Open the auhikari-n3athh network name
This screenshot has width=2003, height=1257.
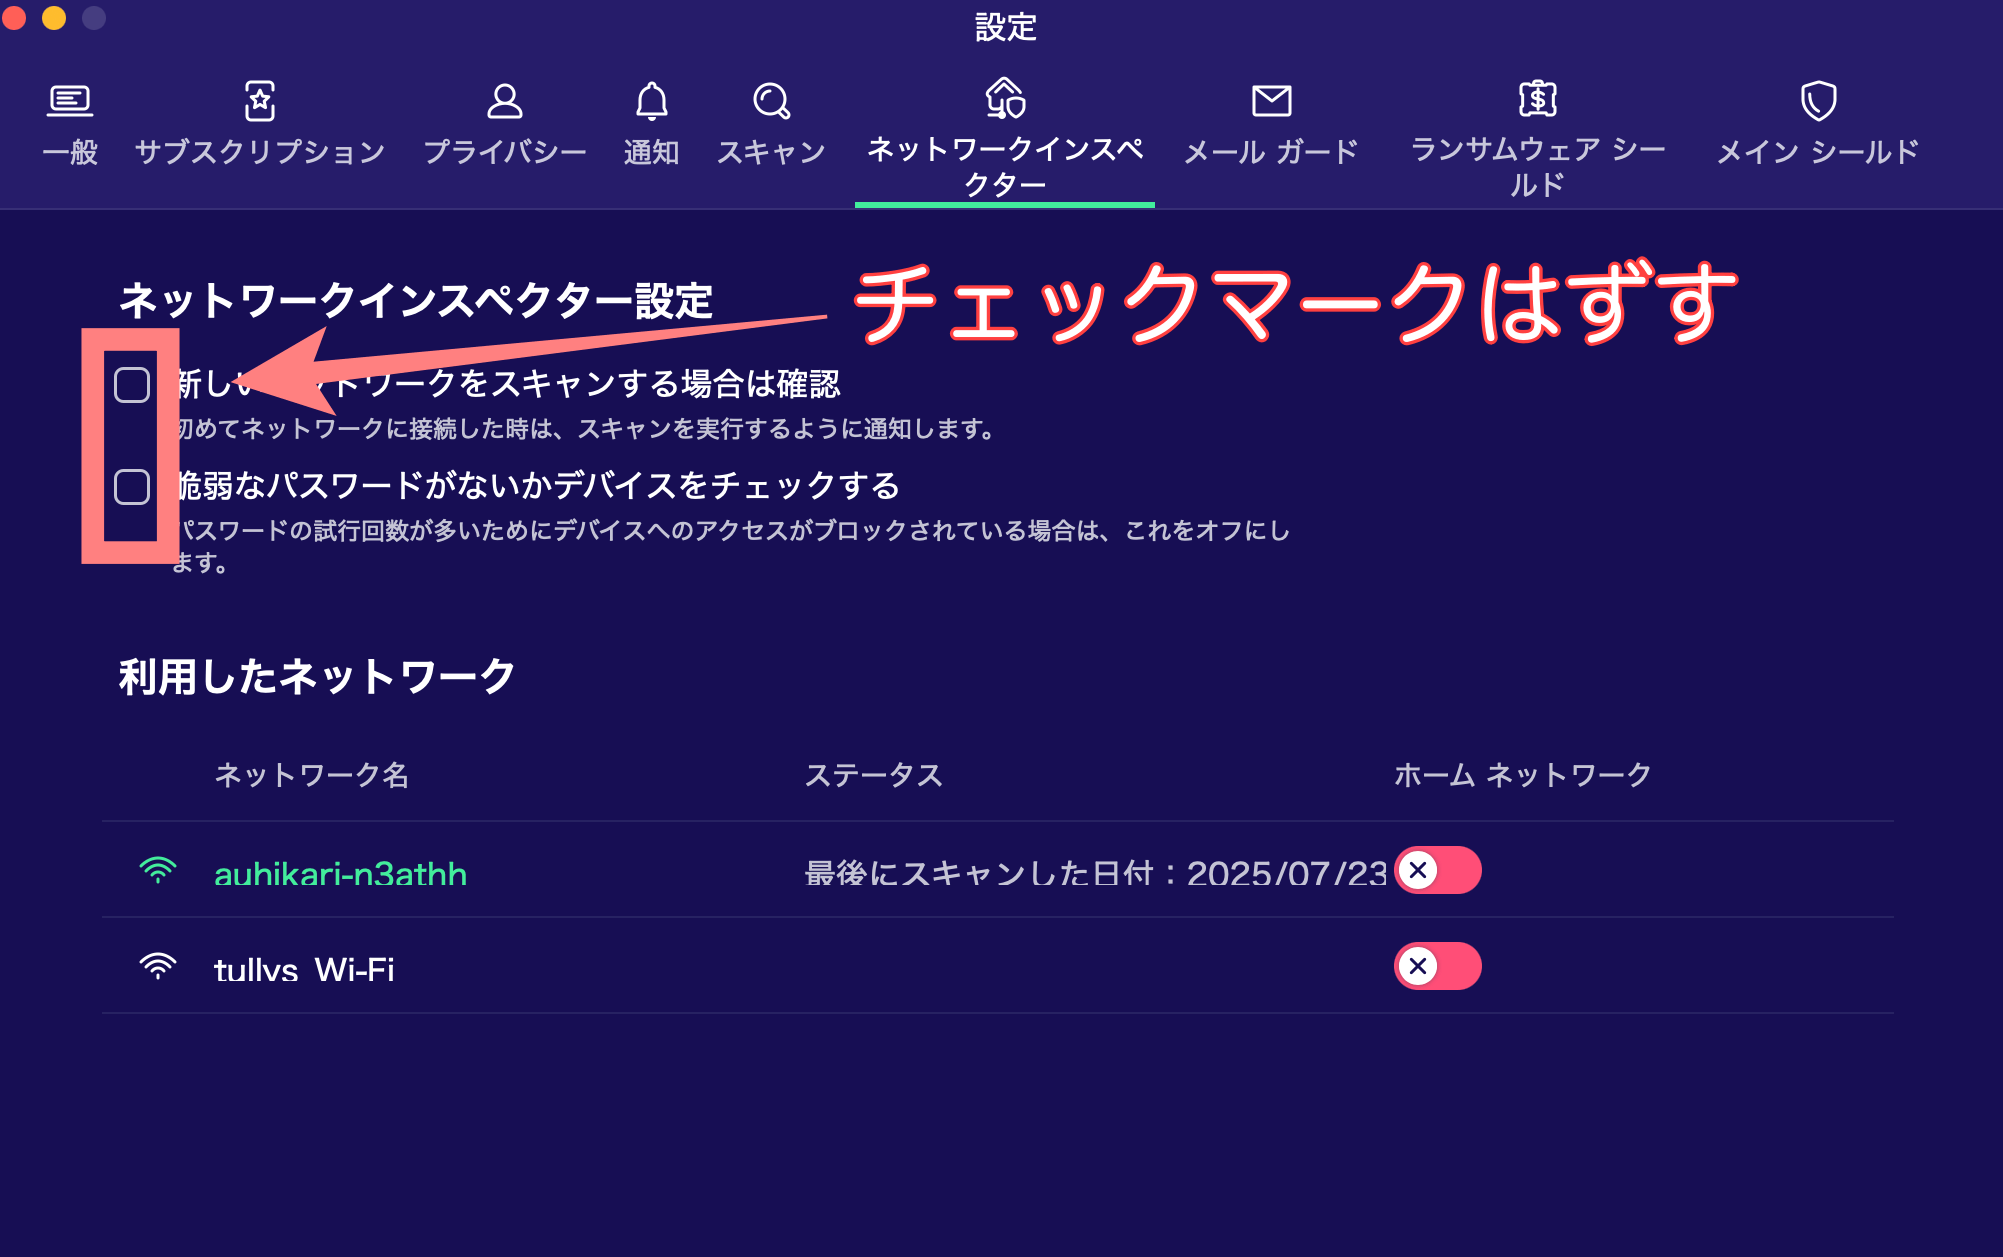pyautogui.click(x=341, y=874)
